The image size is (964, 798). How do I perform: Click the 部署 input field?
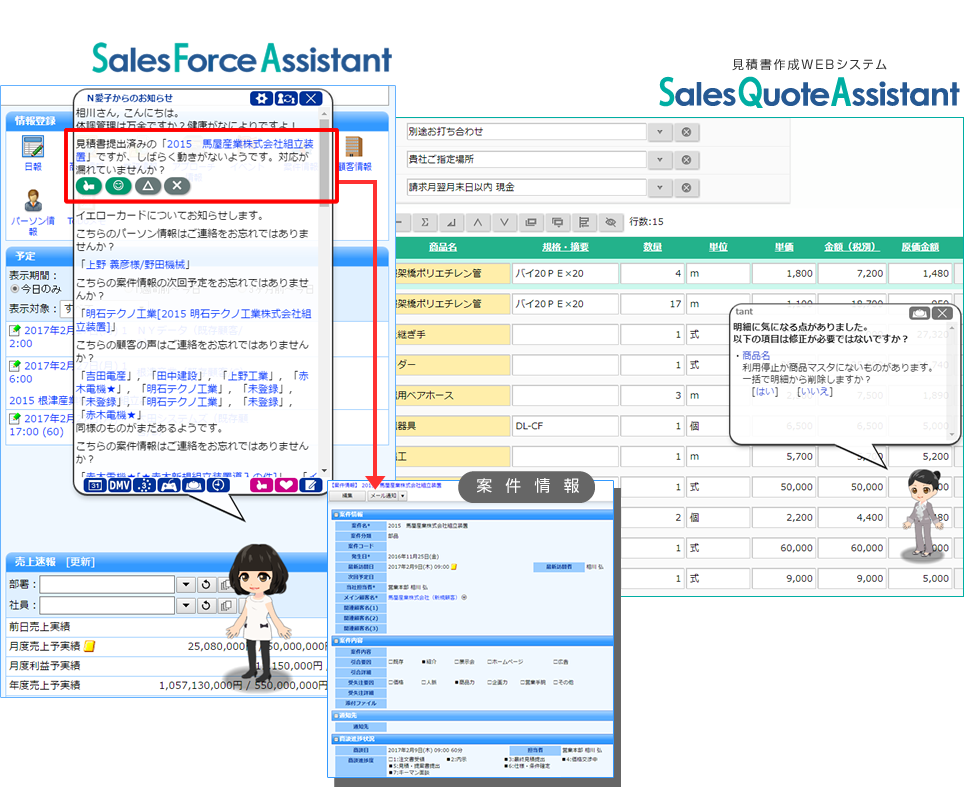[x=108, y=585]
